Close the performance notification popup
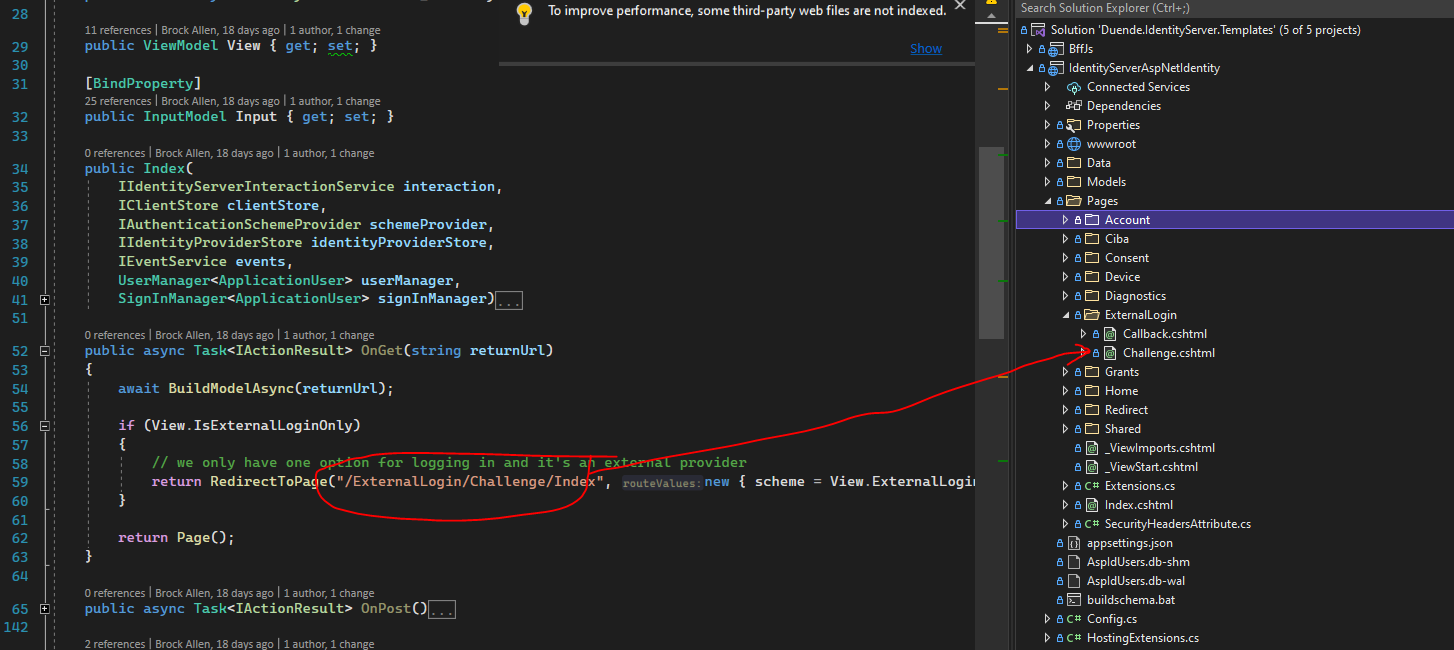 960,6
